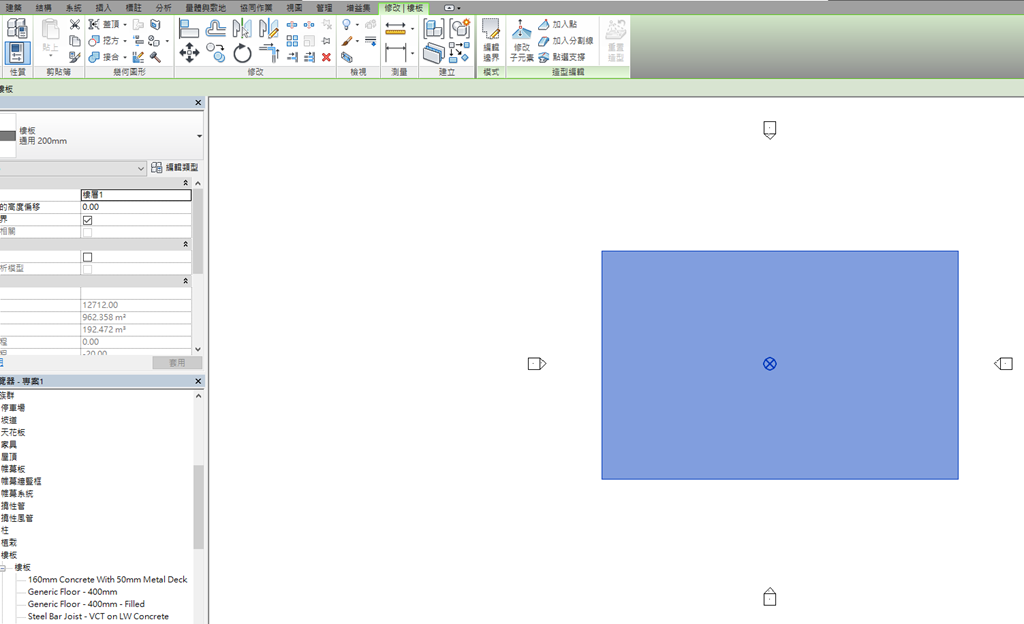Open the 視圖 ribbon tab

pos(295,8)
